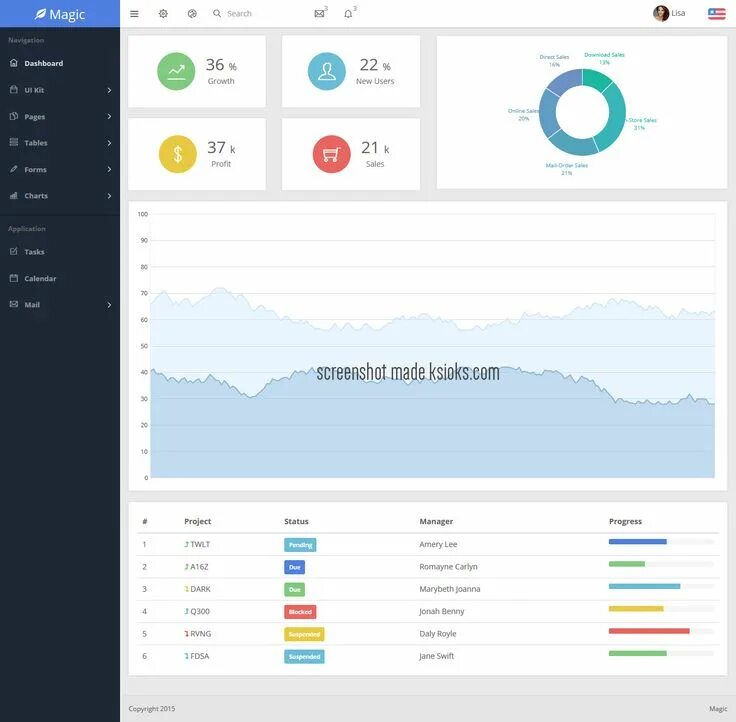Image resolution: width=736 pixels, height=722 pixels.
Task: Click manager name Jonah Benny
Action: [x=442, y=612]
